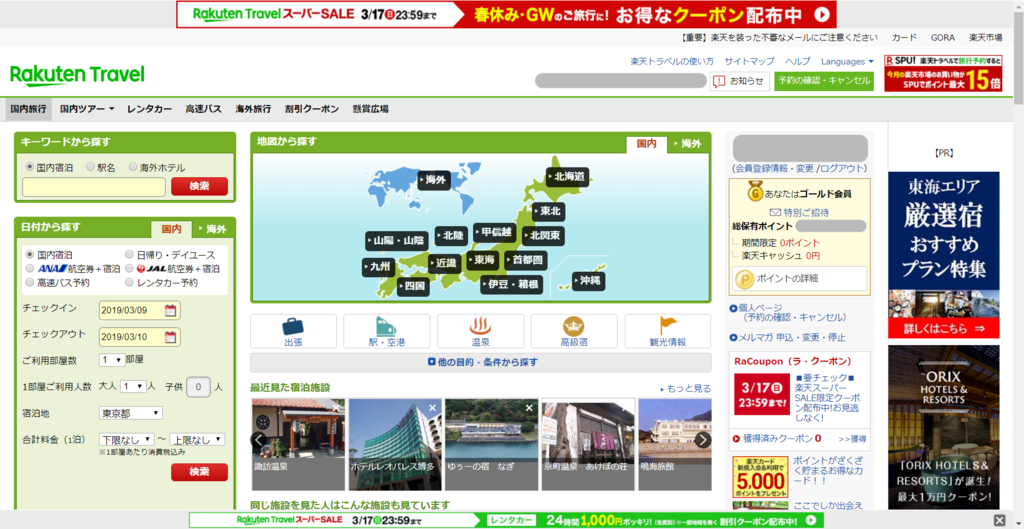
Task: Select 九州 region on the map
Action: (379, 266)
